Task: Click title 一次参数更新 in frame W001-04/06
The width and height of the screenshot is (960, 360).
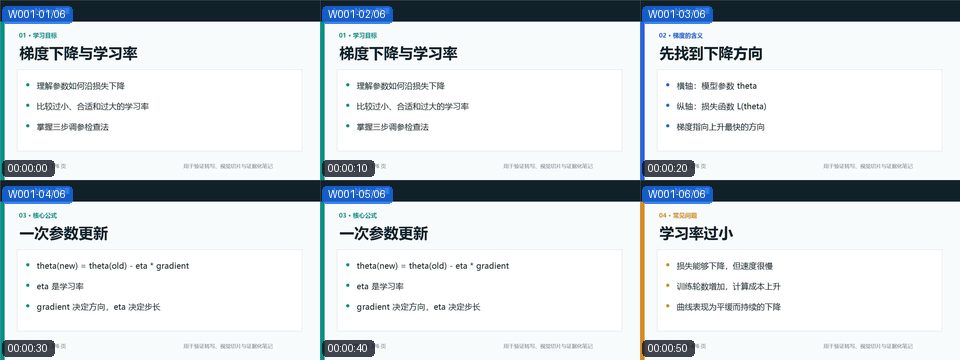Action: [64, 234]
